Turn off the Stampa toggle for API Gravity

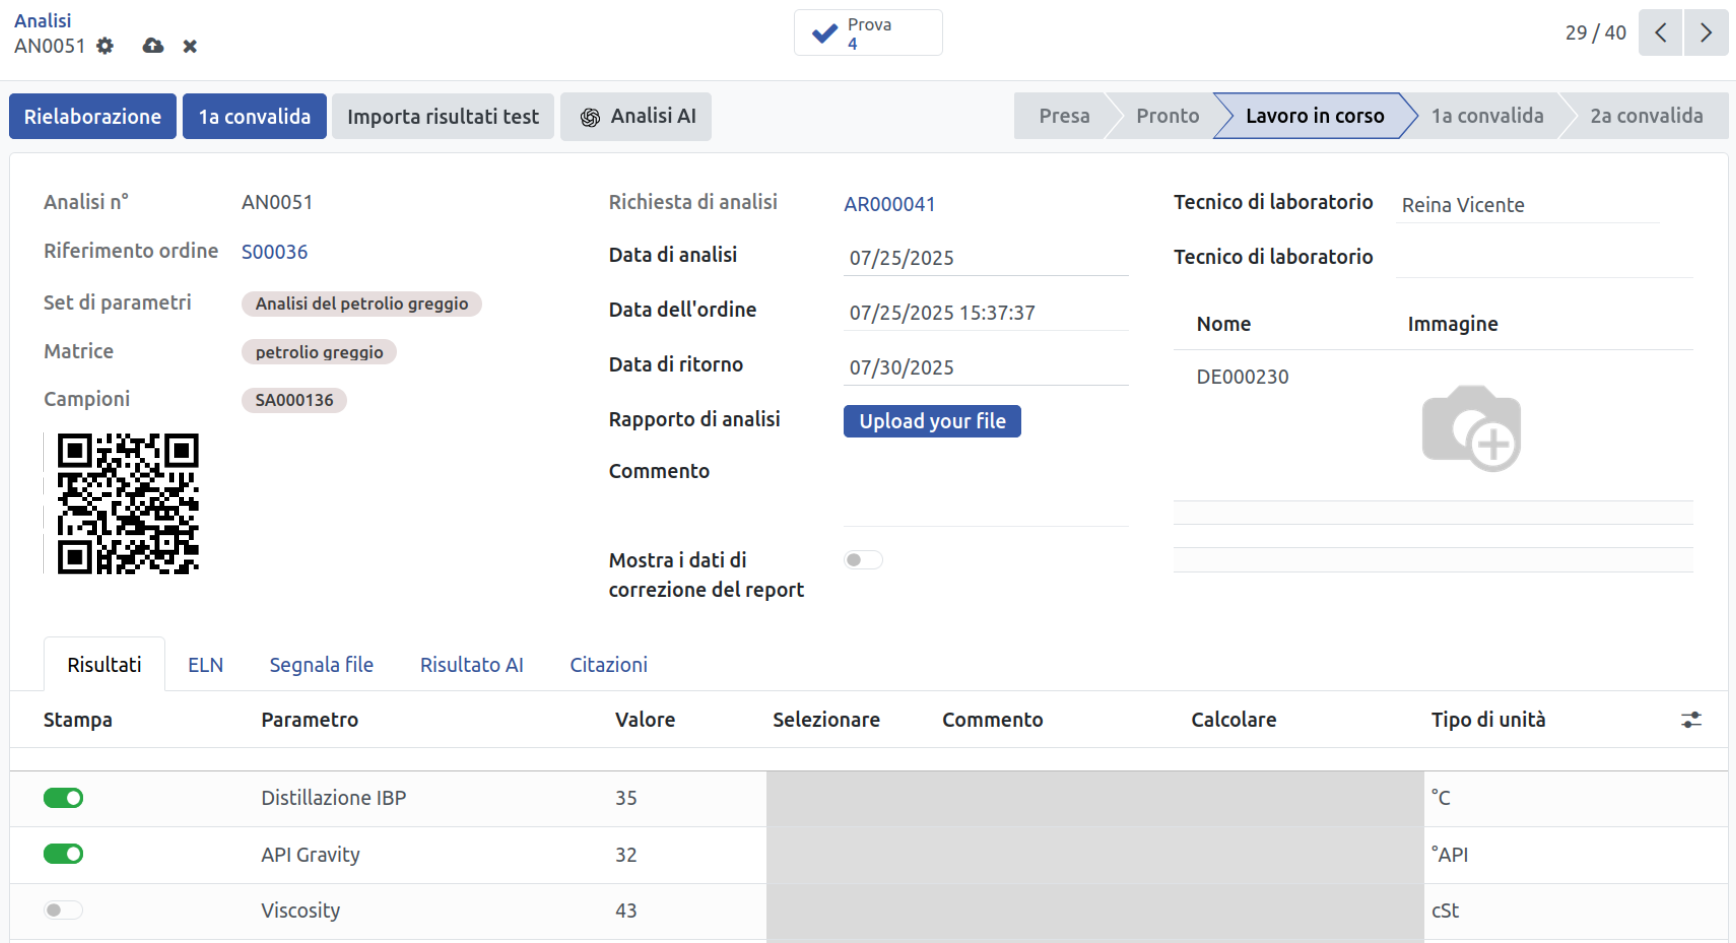tap(63, 854)
